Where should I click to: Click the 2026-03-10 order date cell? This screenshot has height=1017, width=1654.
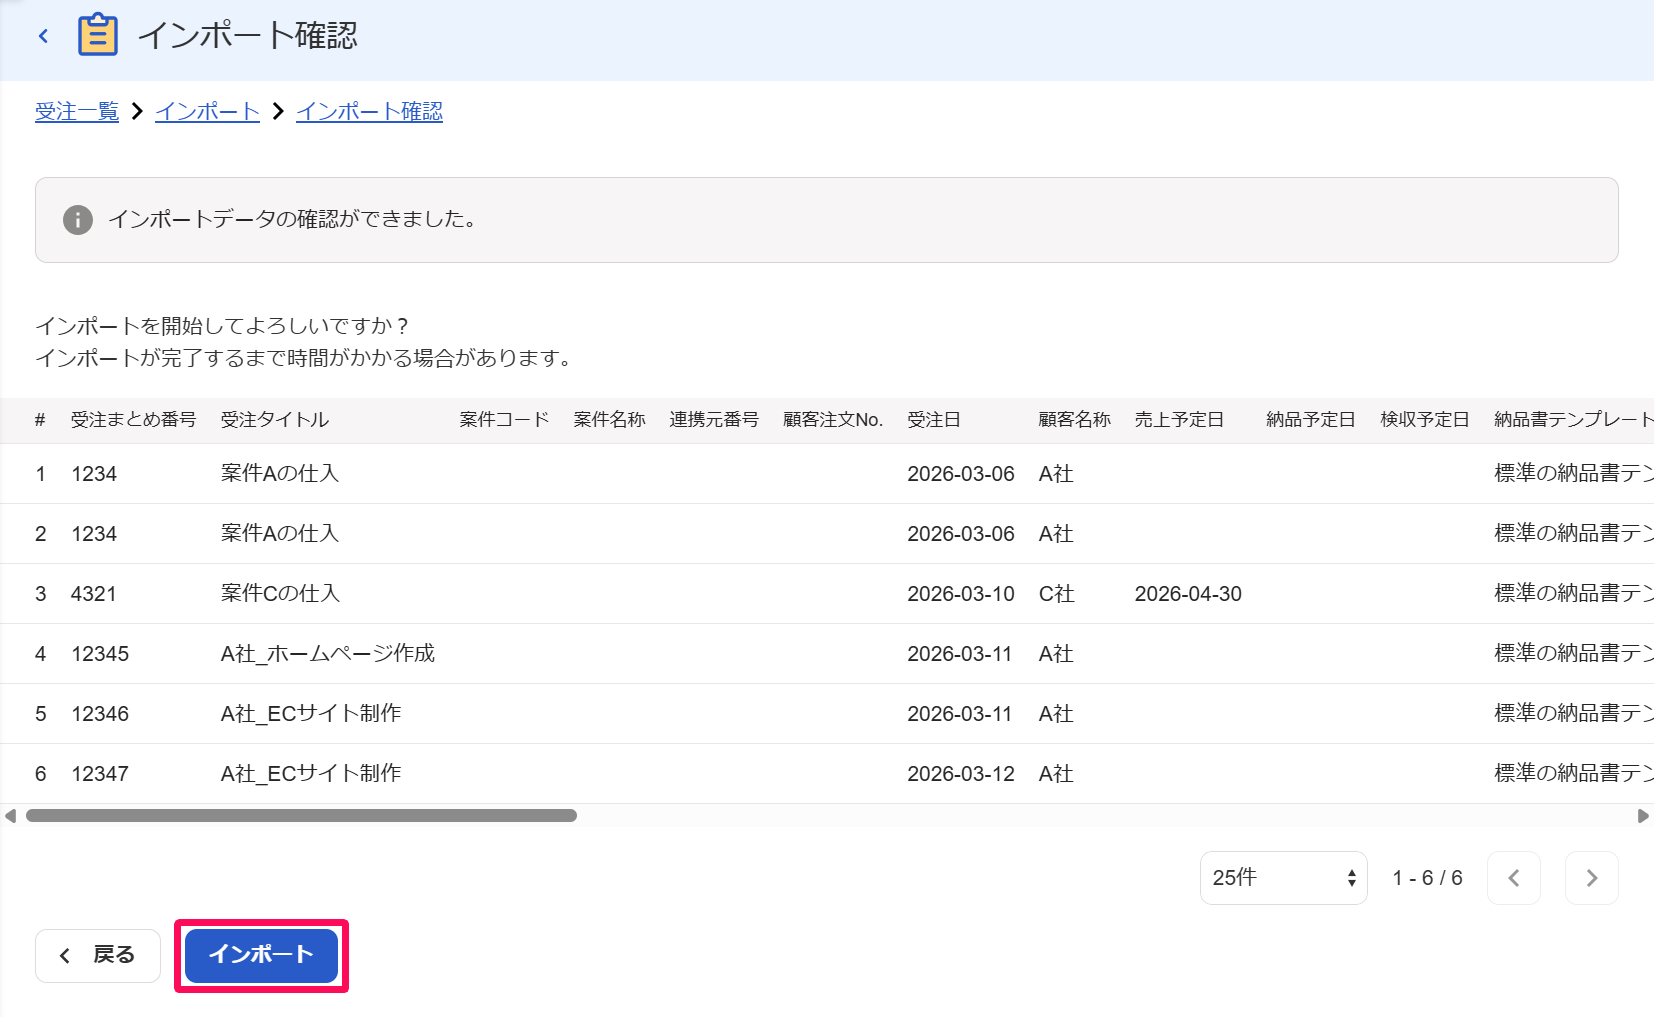tap(961, 594)
